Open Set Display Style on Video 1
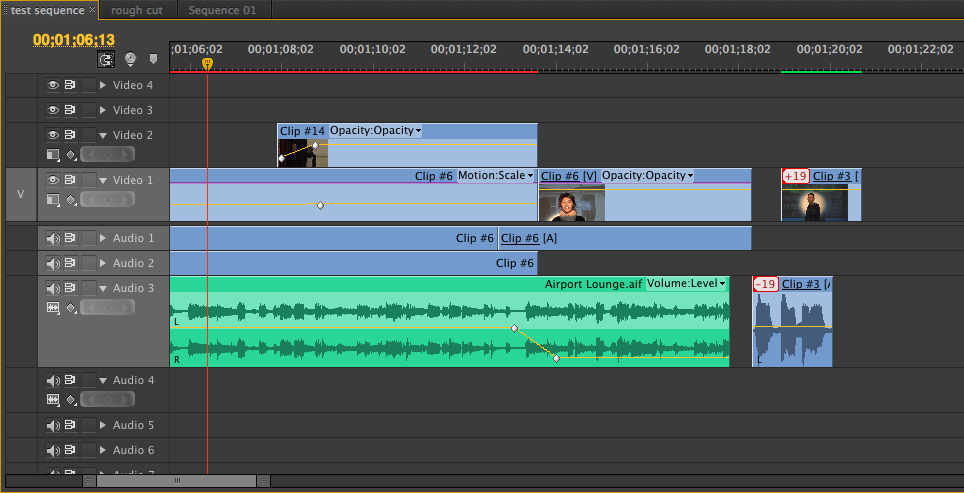Screen dimensions: 964x493 53,199
